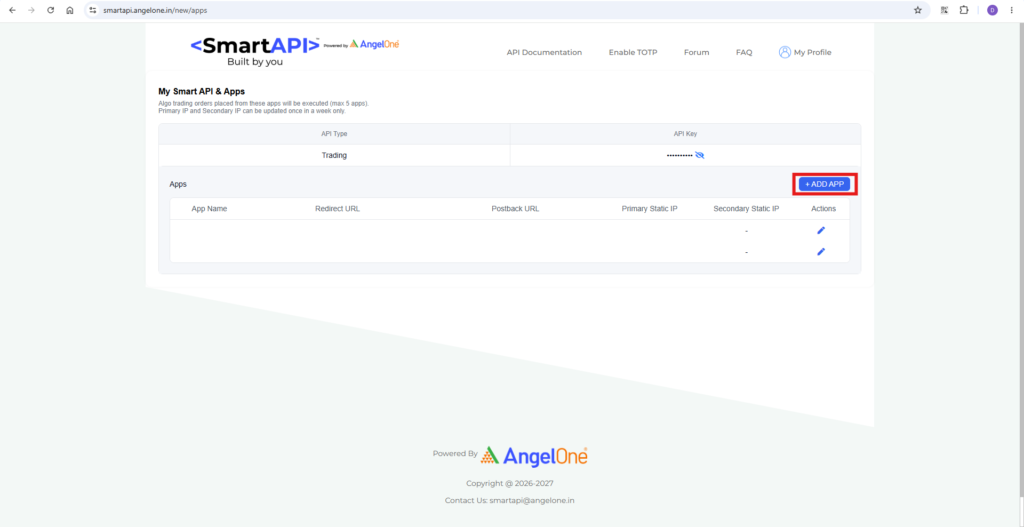Open the QR code extension icon
Viewport: 1024px width, 527px height.
point(944,10)
